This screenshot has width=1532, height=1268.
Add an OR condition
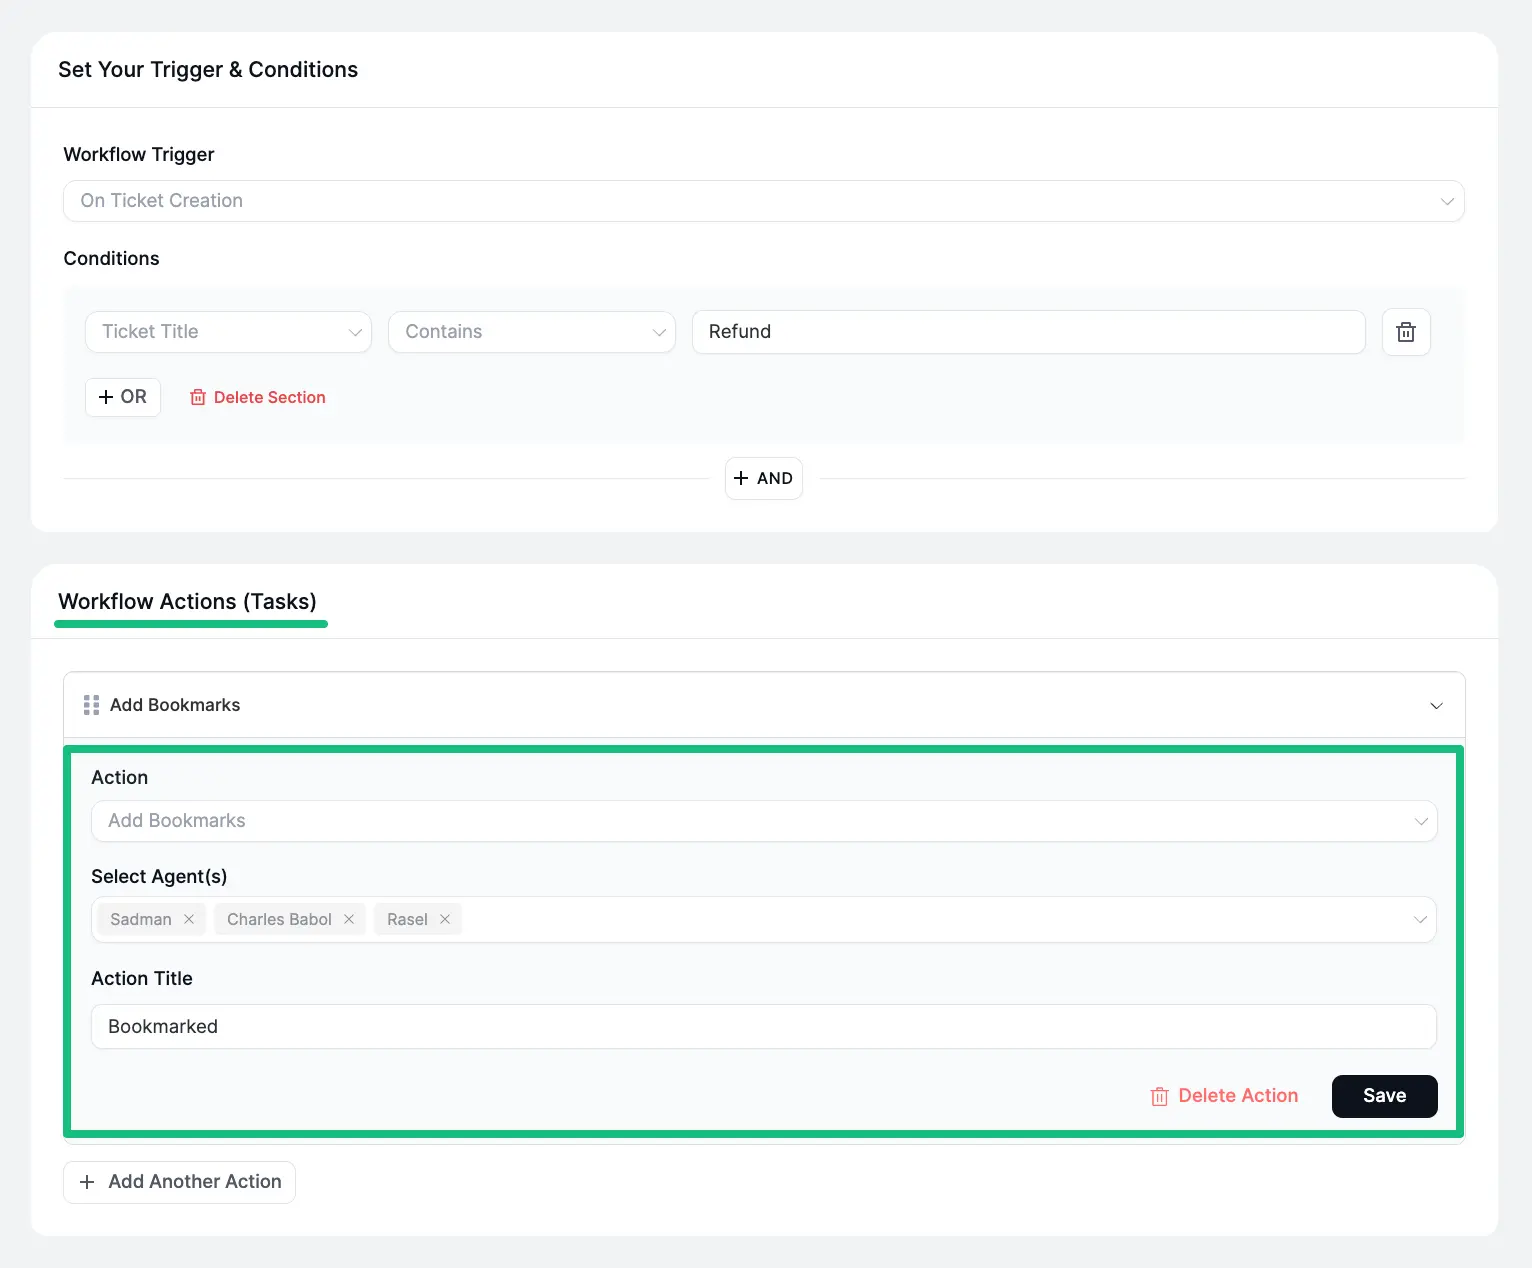tap(122, 397)
